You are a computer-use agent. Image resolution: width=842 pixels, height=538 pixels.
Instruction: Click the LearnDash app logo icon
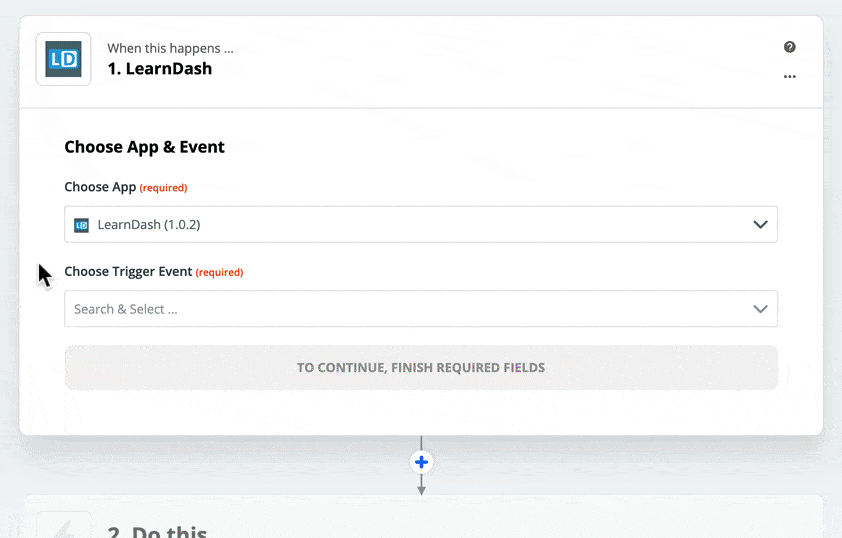(63, 59)
